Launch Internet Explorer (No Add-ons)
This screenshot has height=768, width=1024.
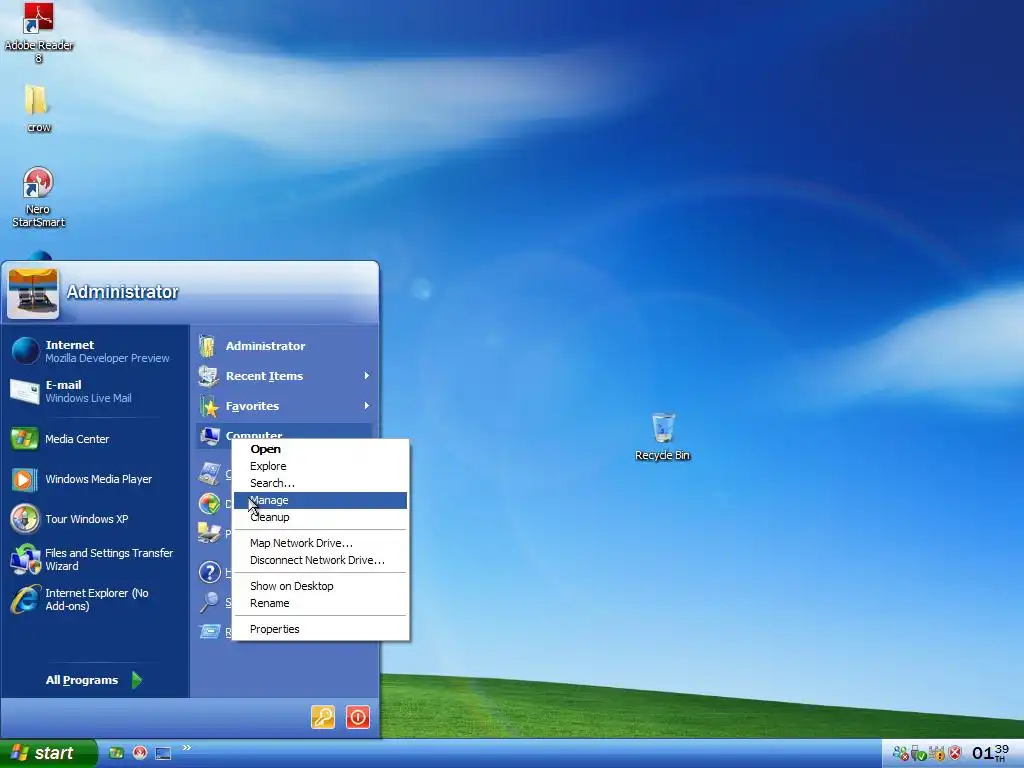click(93, 600)
